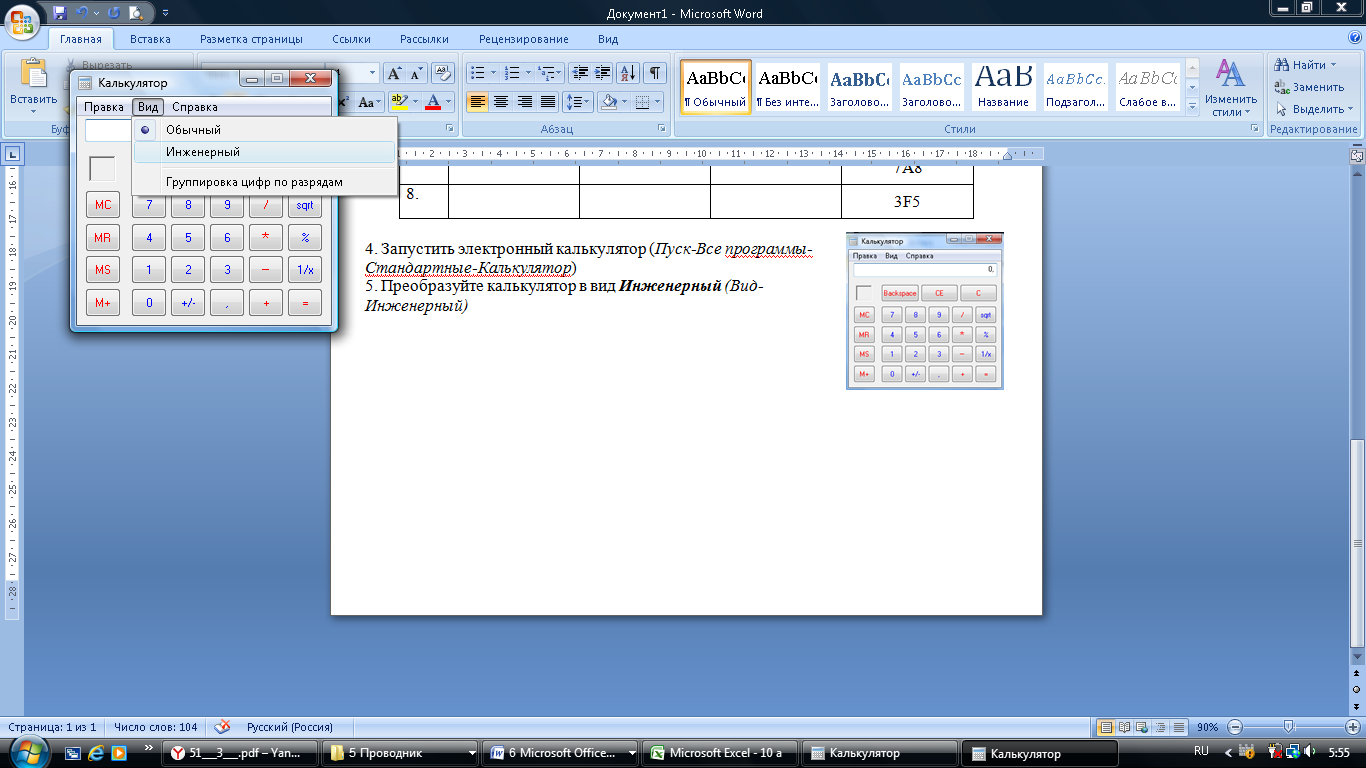The width and height of the screenshot is (1366, 768).
Task: Open the highlight color dropdown arrow
Action: coord(414,102)
